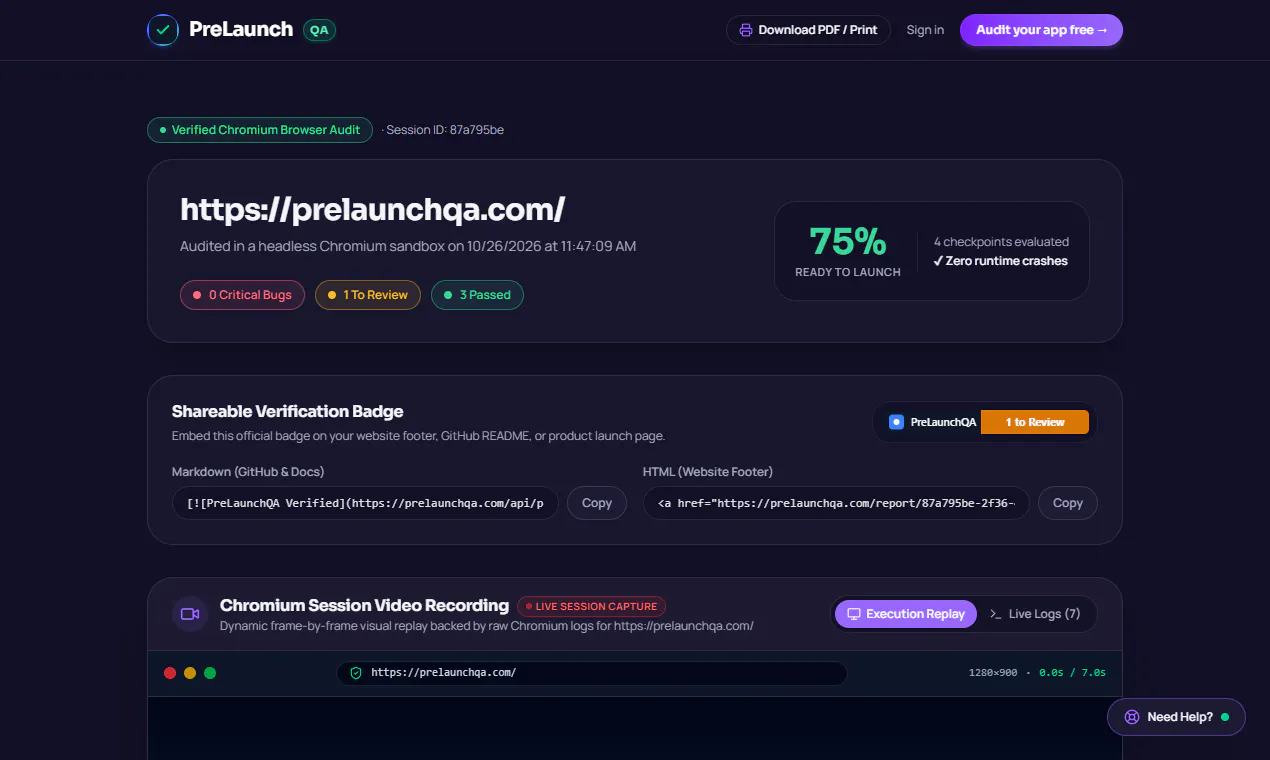Click the terminal prompt icon in Live Logs
Screen dimensions: 1270x760
[995, 614]
